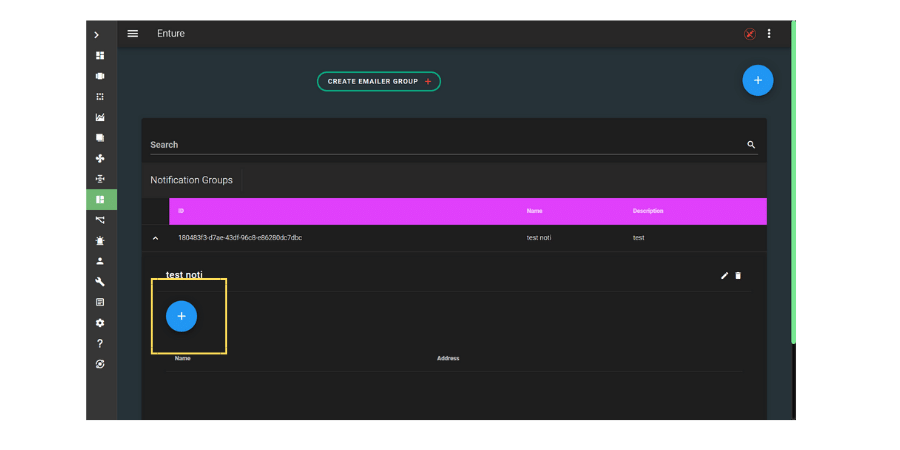Select the highlighted green sidebar icon

coord(100,200)
